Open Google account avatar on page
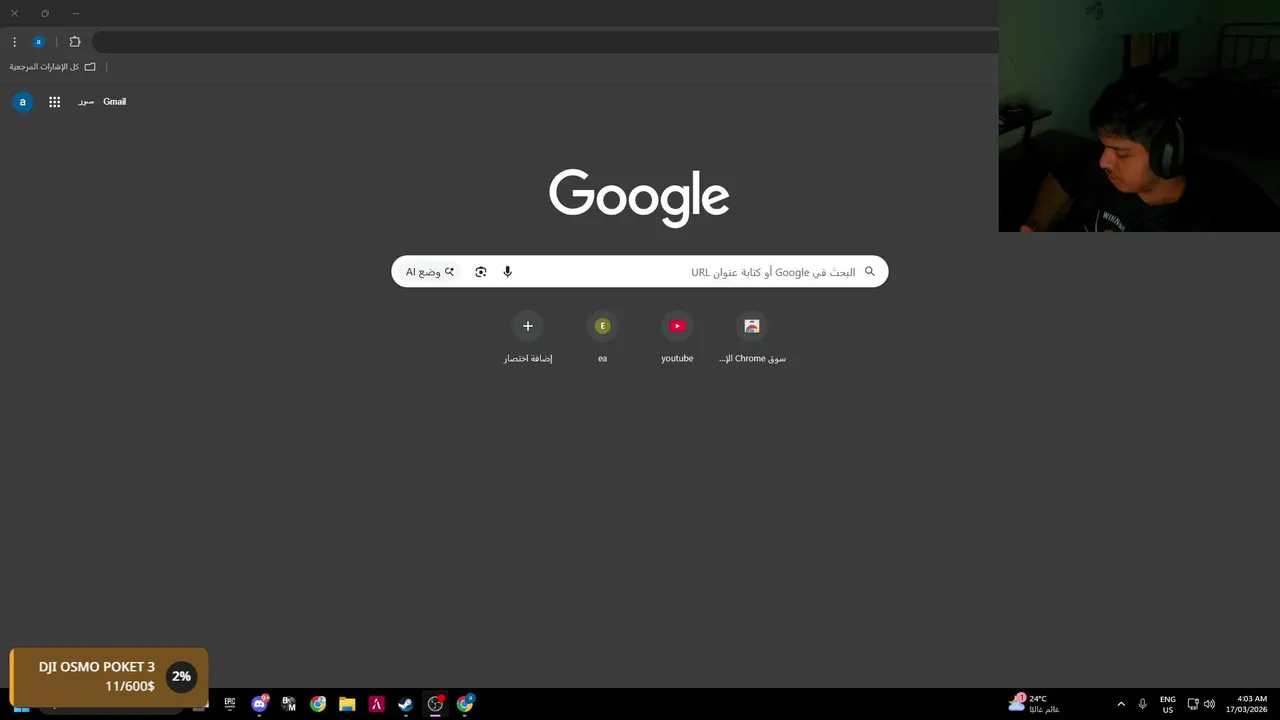 point(22,102)
